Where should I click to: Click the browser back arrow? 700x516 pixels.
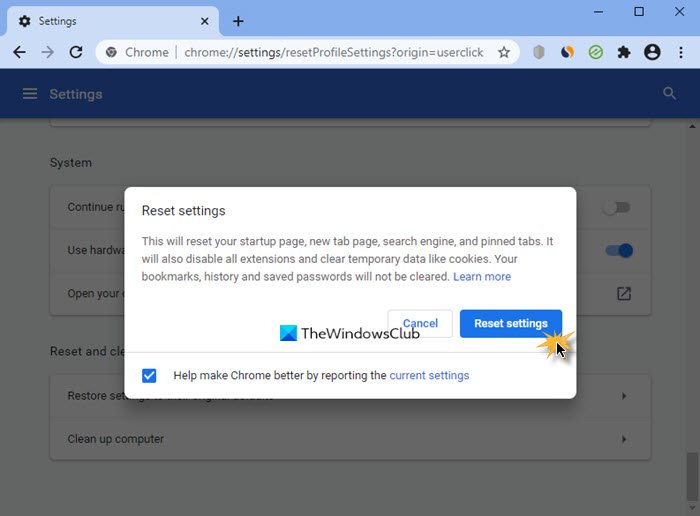click(19, 52)
